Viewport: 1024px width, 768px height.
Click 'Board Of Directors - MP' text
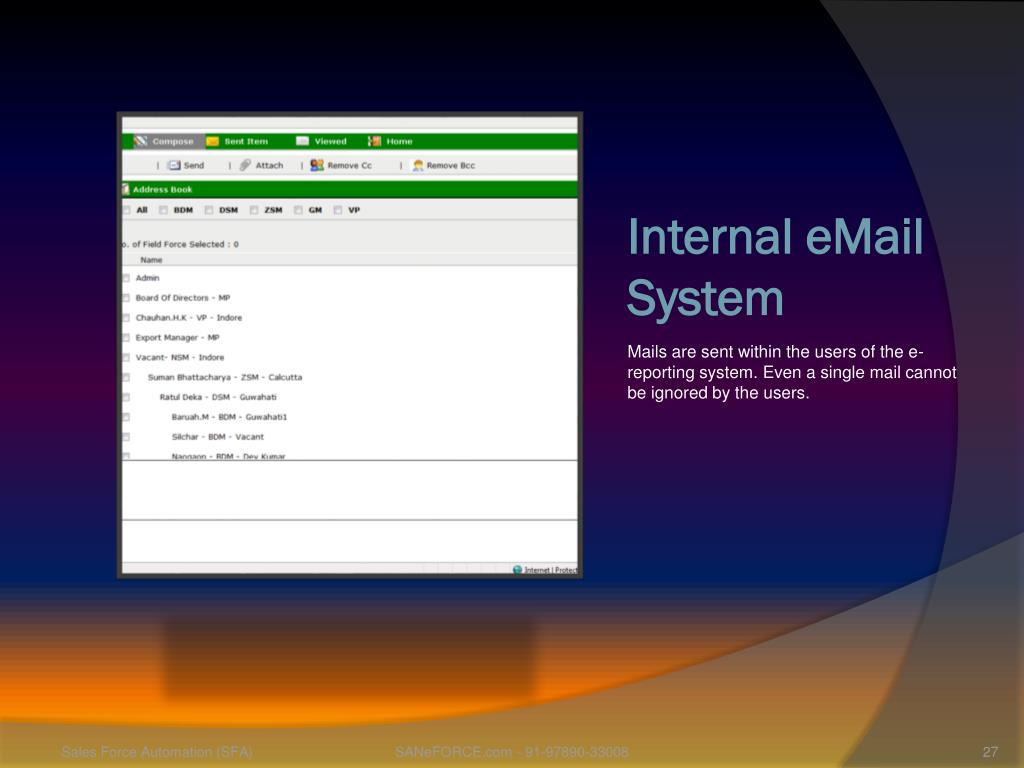(x=183, y=298)
